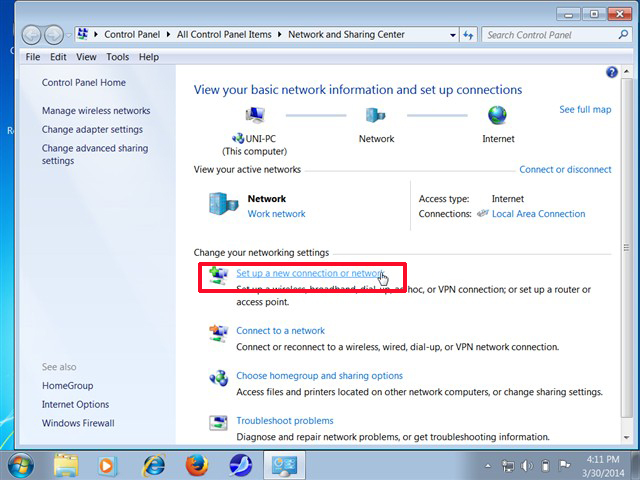Click the Control Panel icon in the address bar
Viewport: 640px width, 480px height.
[83, 34]
